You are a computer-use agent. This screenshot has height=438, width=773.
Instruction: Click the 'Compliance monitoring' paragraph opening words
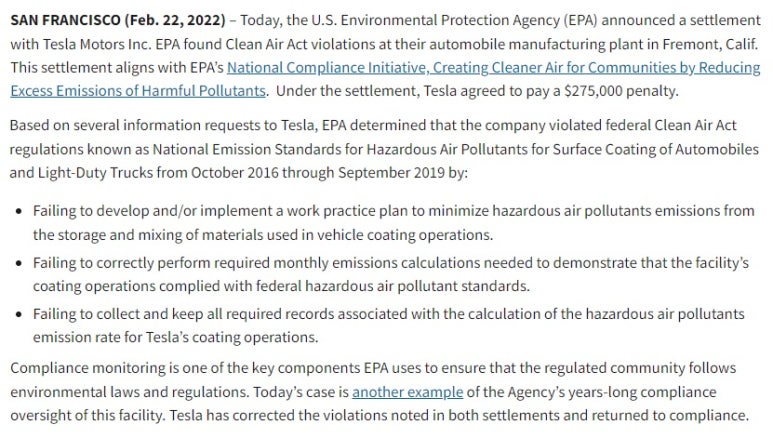pyautogui.click(x=88, y=368)
